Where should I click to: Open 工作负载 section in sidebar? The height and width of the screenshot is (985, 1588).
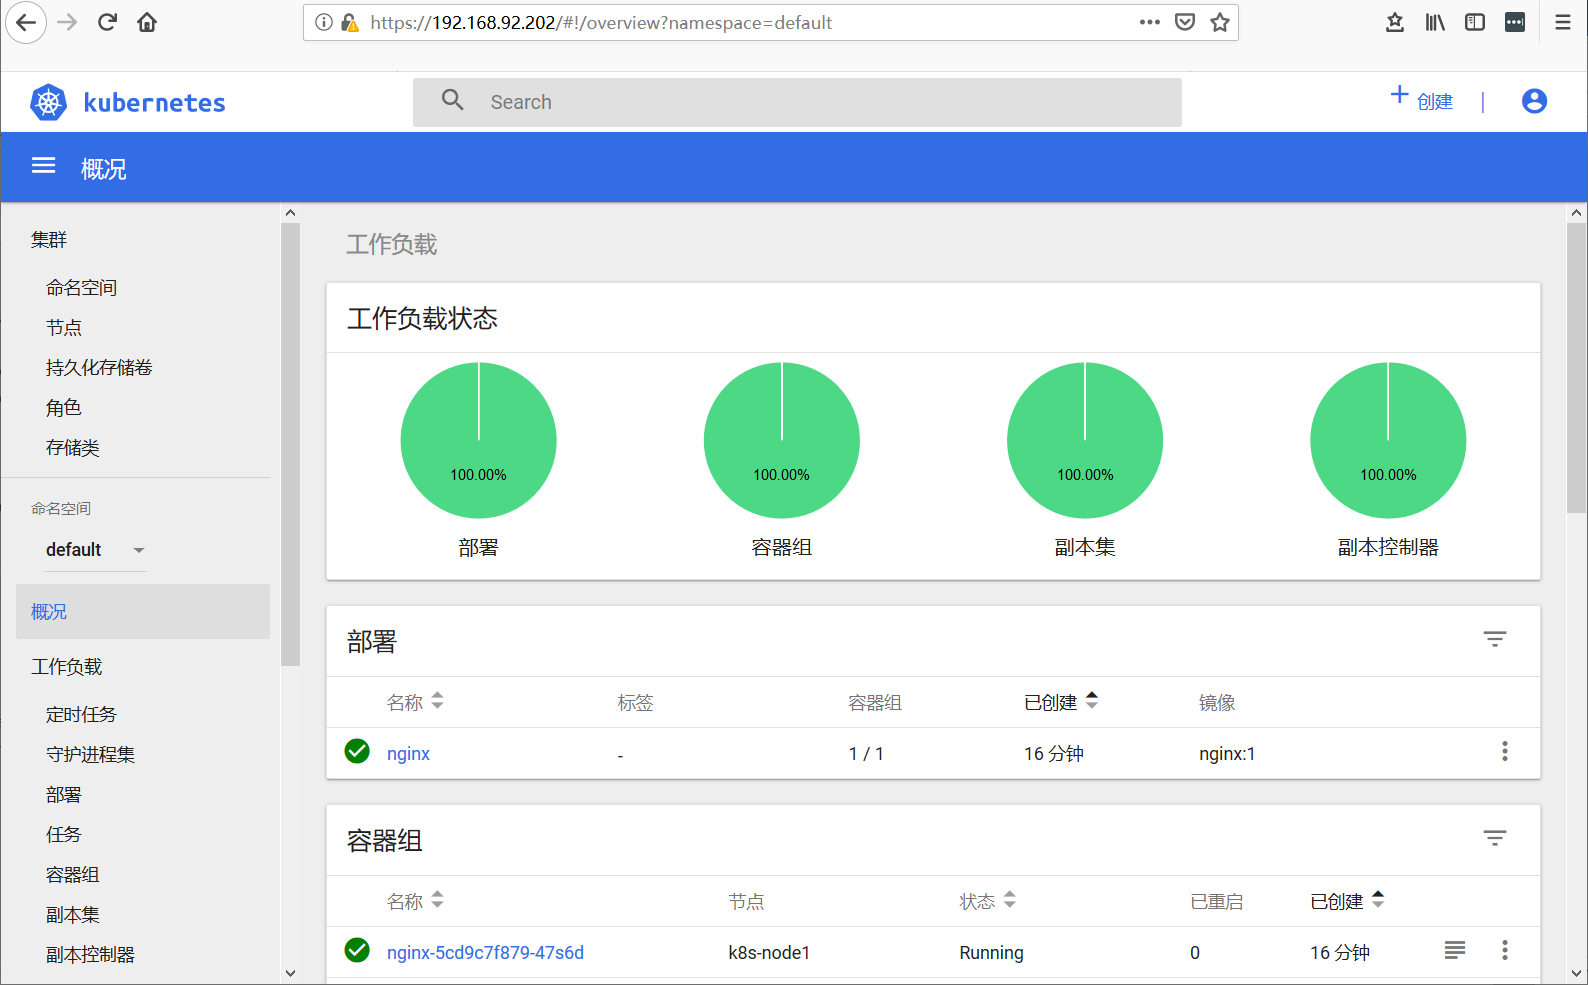click(x=67, y=667)
